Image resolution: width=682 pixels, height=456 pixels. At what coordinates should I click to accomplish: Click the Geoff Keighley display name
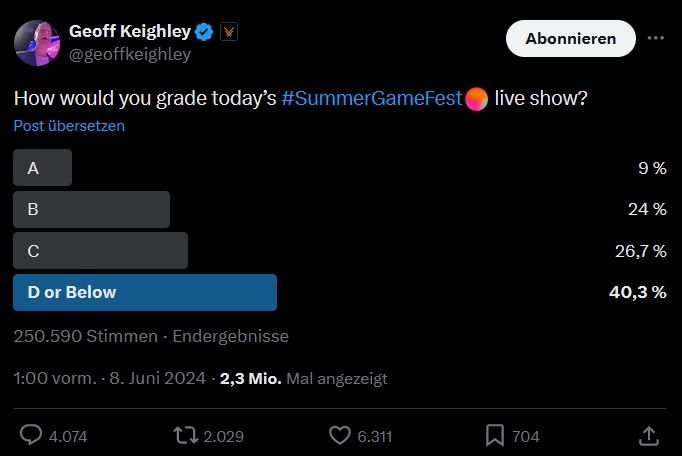click(129, 32)
